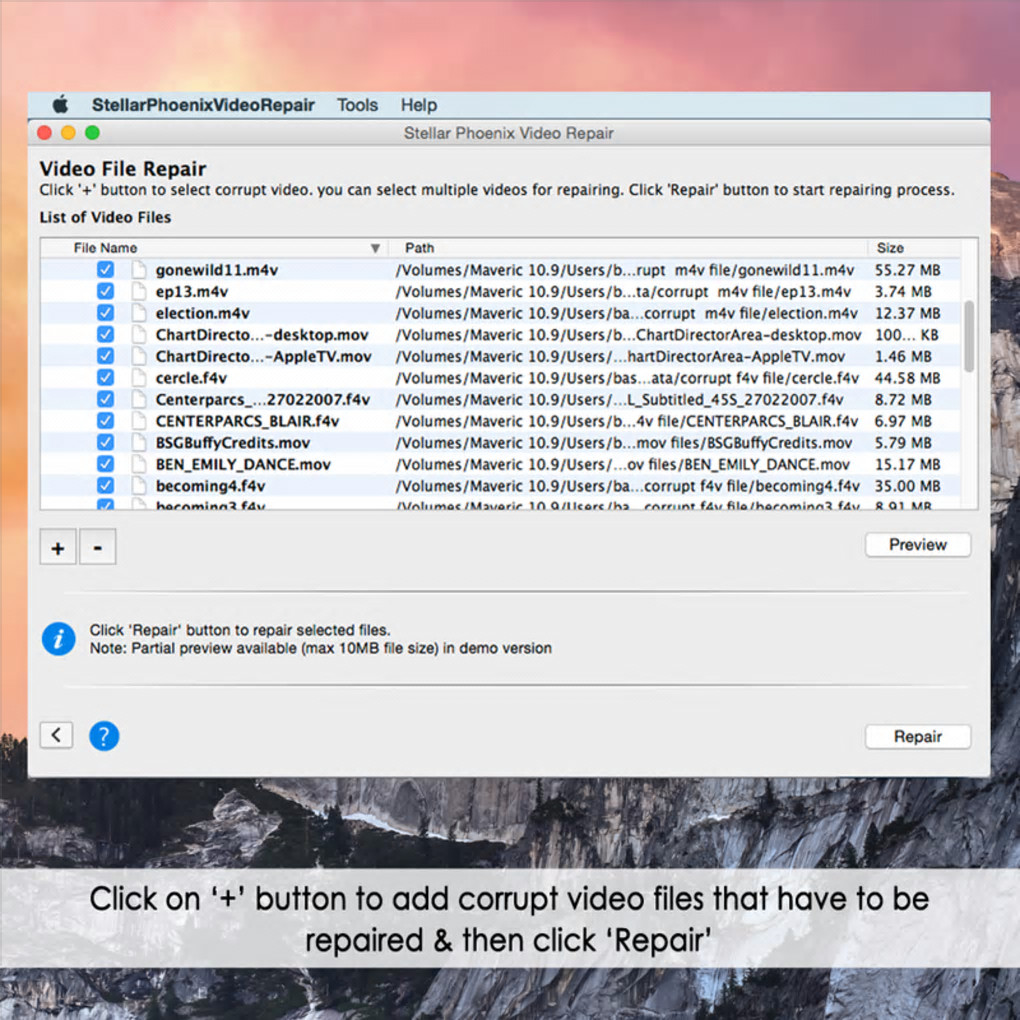Click the ChartDirecto...-AppleTV.mov file icon
Viewport: 1020px width, 1020px height.
[139, 356]
